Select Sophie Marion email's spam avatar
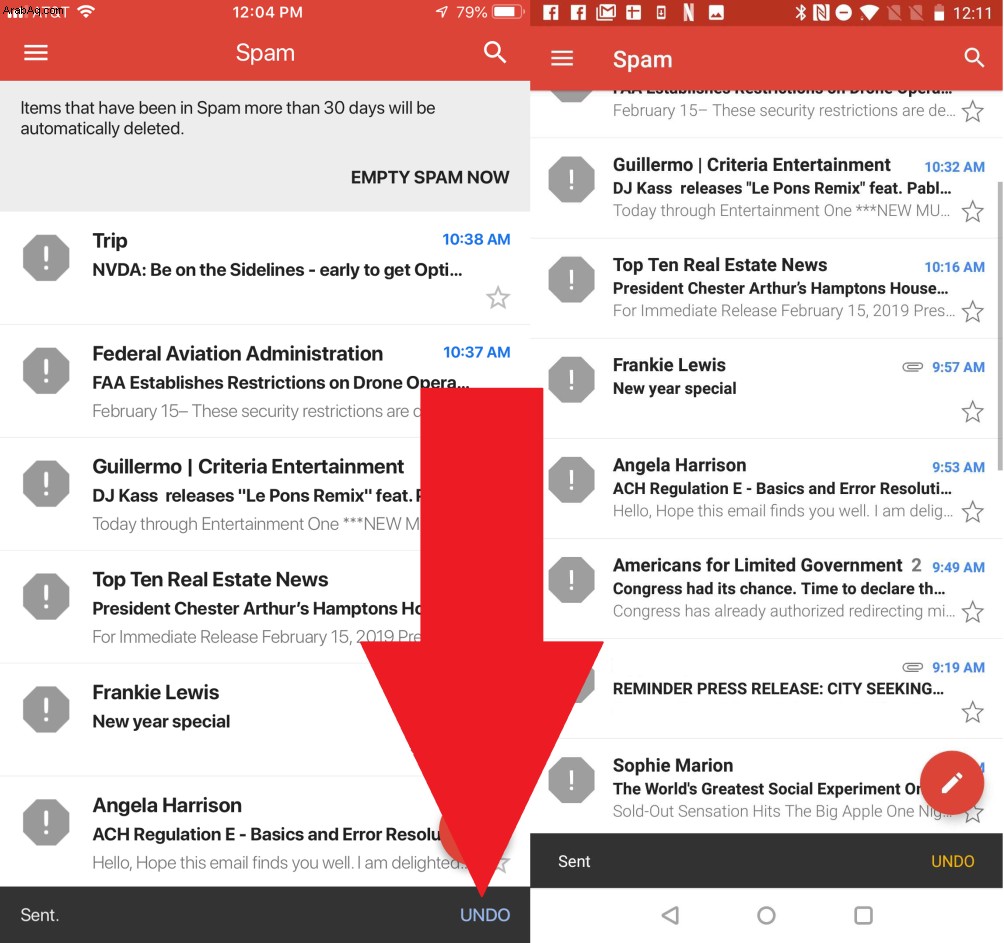 tap(572, 780)
